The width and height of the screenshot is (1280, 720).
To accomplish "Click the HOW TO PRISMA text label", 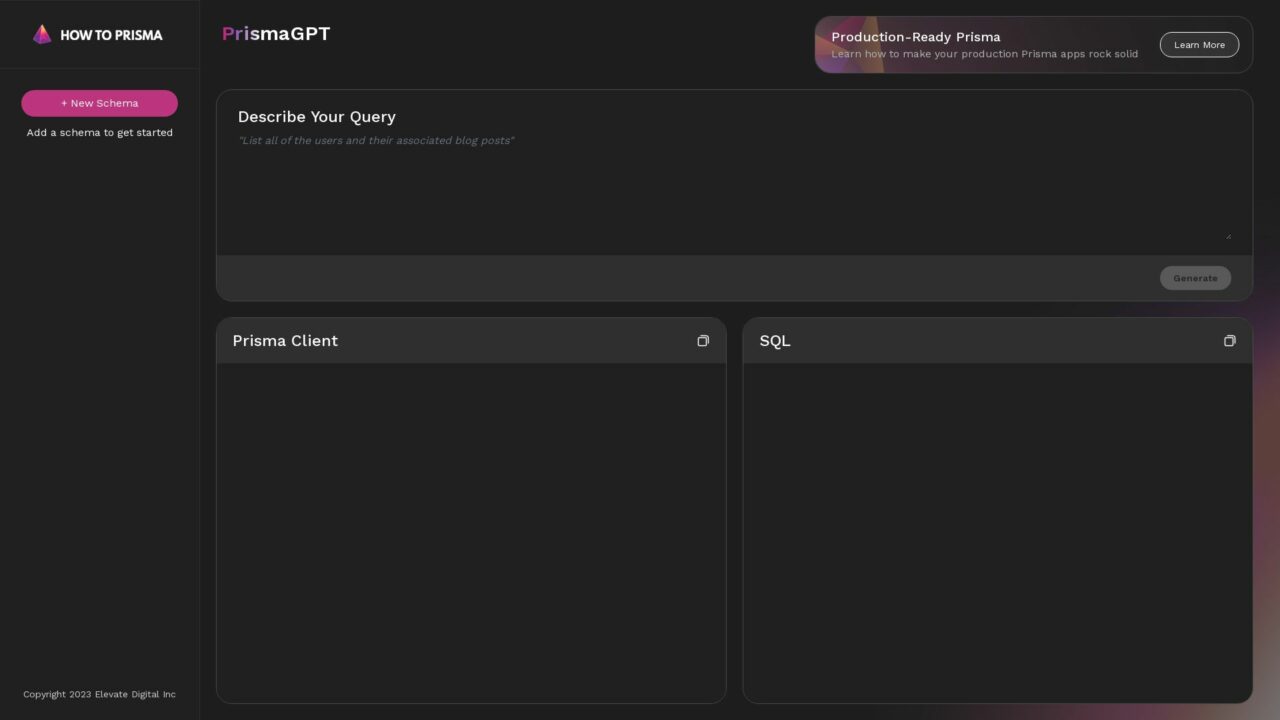I will (111, 34).
